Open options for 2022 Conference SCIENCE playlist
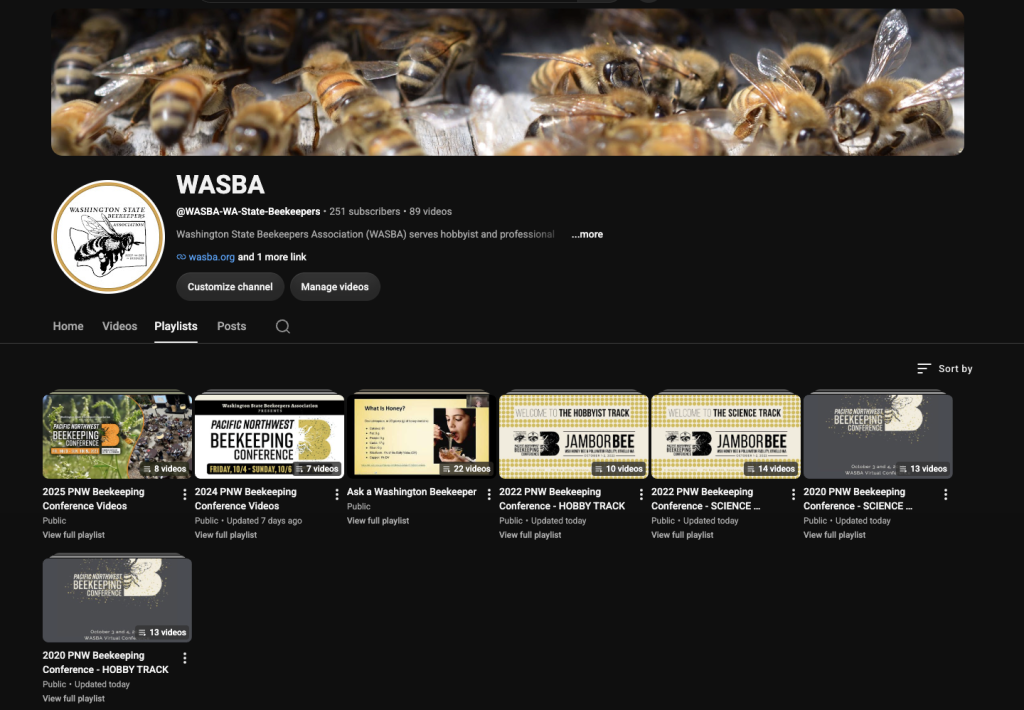 click(793, 495)
